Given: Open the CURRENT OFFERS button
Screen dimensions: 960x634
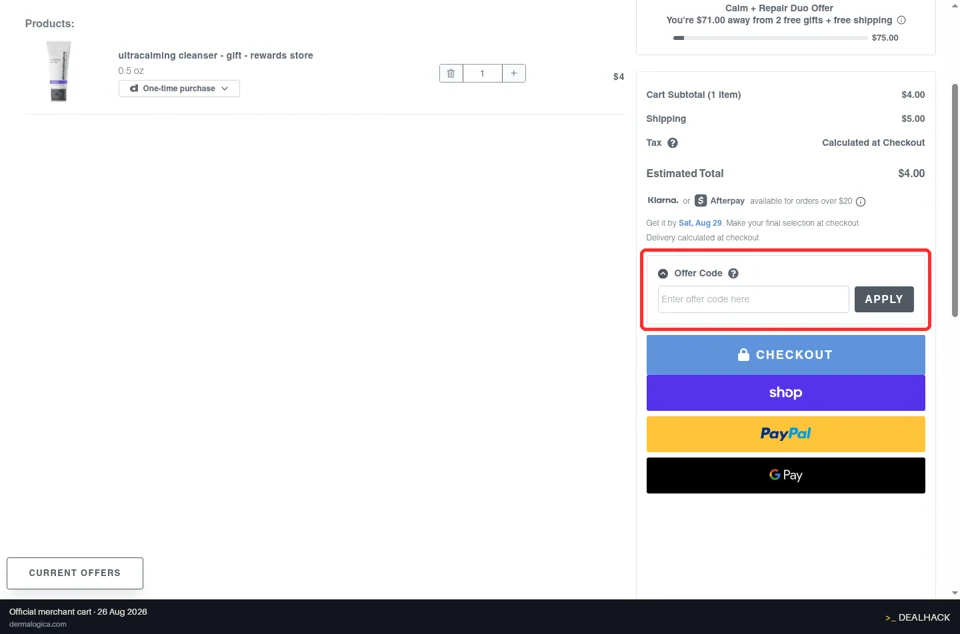Looking at the screenshot, I should pos(75,573).
